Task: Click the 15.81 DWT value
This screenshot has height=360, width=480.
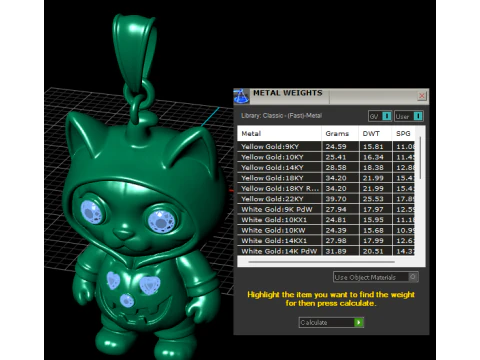Action: click(373, 146)
